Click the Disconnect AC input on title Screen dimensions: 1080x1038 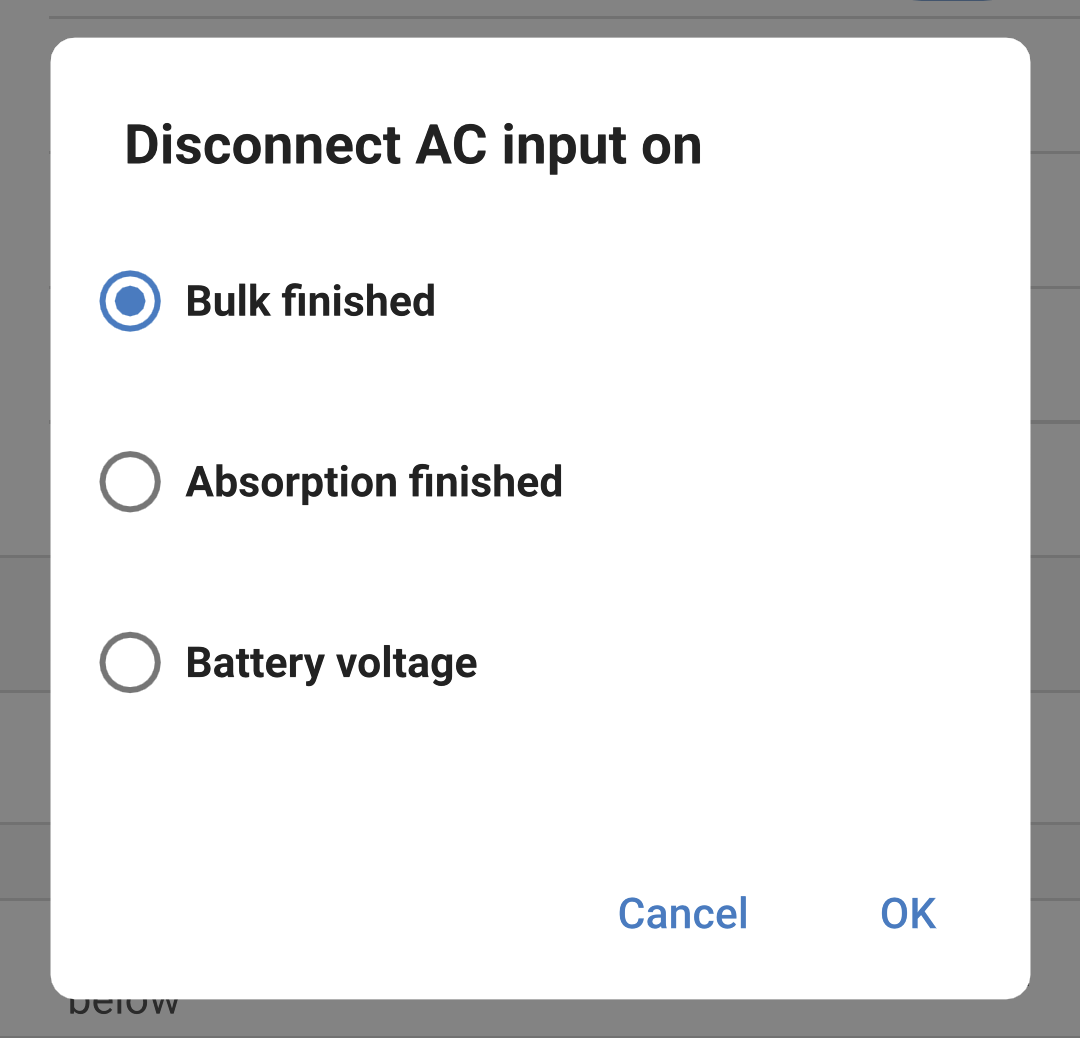pos(412,145)
